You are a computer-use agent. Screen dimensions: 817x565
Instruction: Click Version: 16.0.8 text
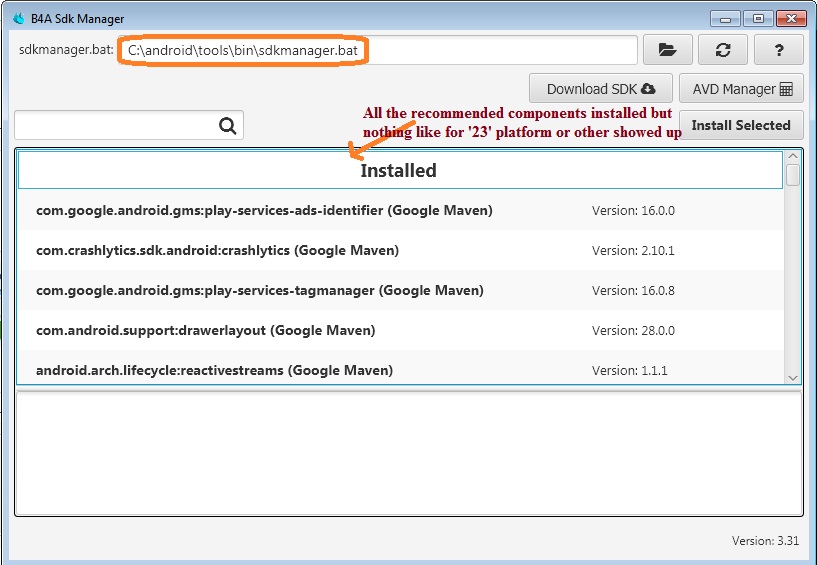click(633, 291)
